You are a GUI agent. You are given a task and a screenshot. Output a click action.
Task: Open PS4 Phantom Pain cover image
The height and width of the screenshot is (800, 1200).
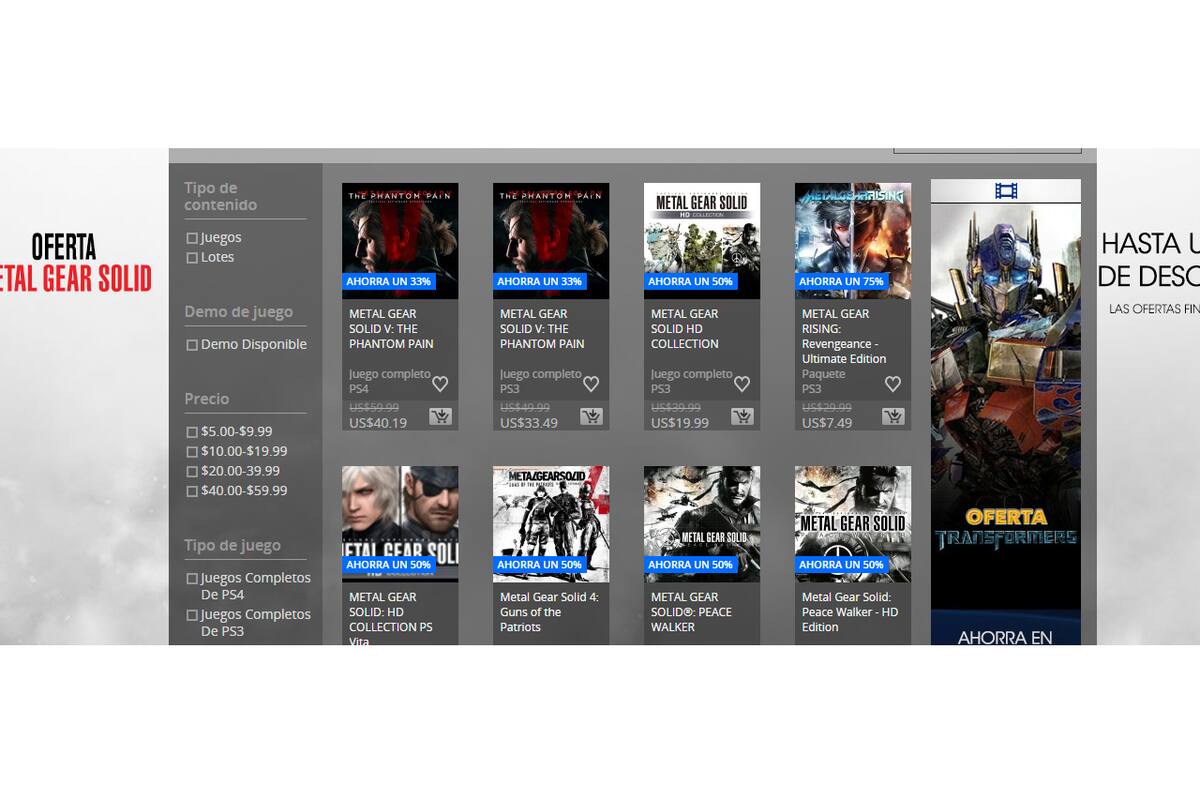click(400, 241)
